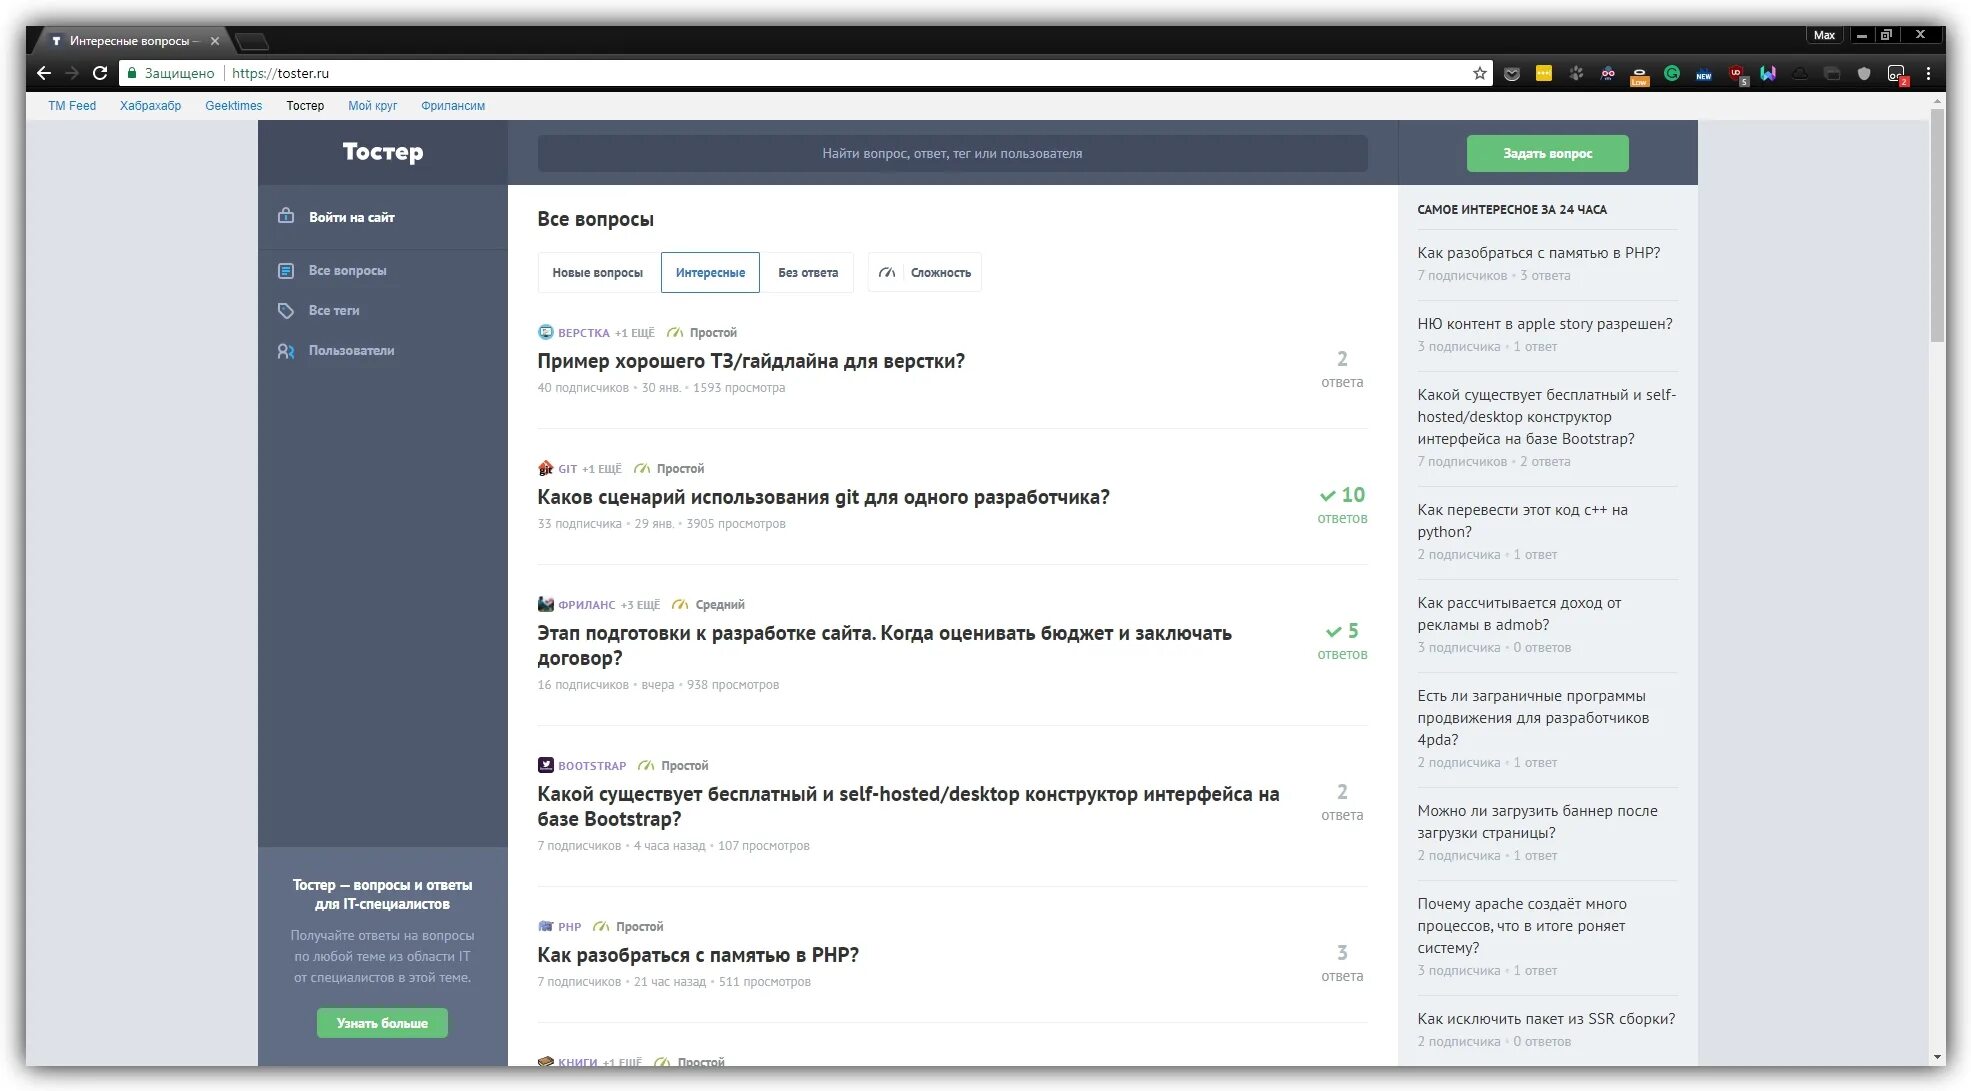Click the search field Найти вопрос, ответ, тег
The height and width of the screenshot is (1091, 1971).
point(952,153)
